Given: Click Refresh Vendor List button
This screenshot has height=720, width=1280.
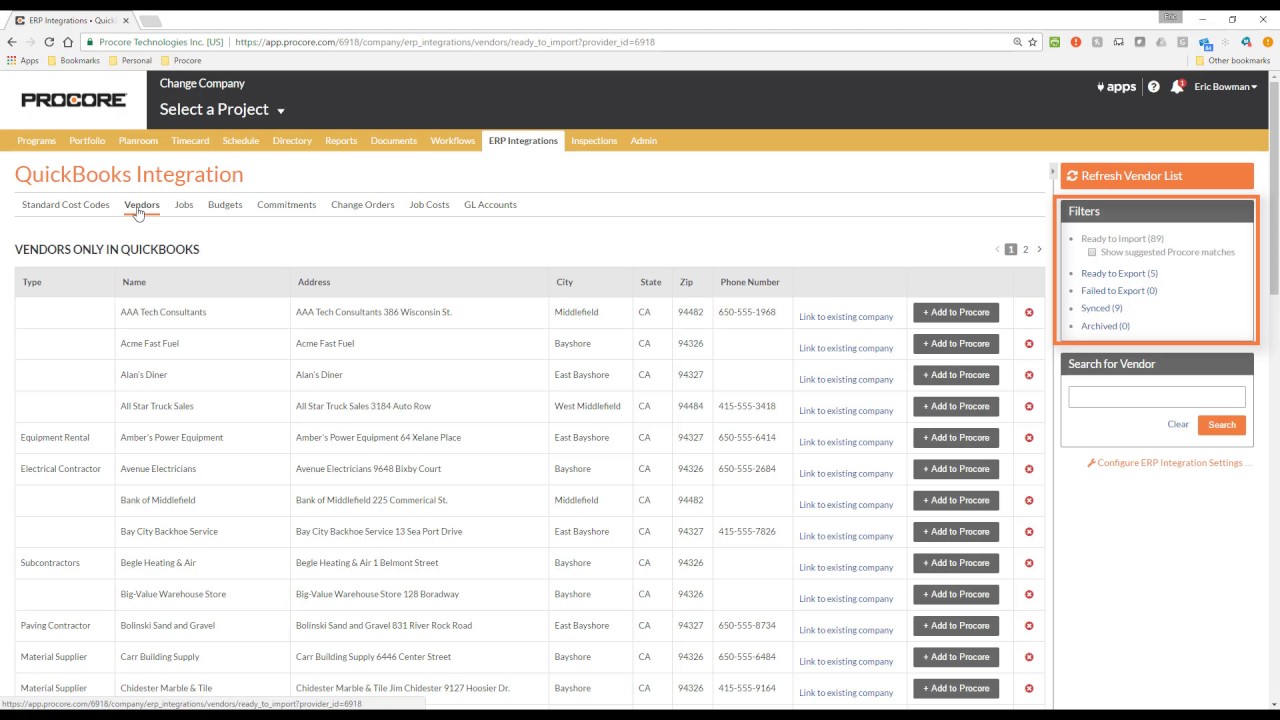Looking at the screenshot, I should (x=1157, y=176).
